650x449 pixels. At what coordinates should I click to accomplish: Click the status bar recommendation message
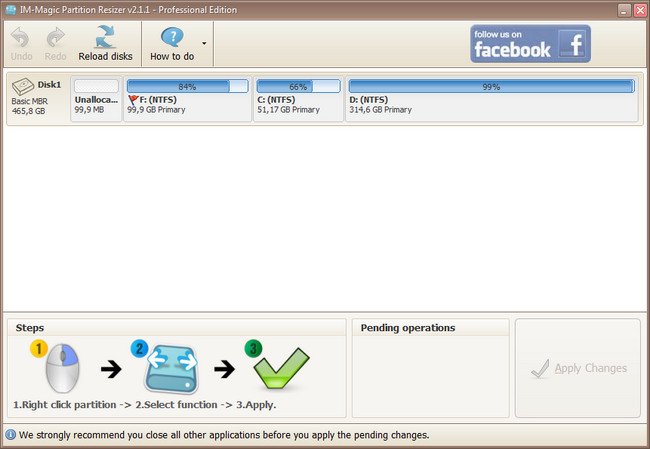(224, 435)
